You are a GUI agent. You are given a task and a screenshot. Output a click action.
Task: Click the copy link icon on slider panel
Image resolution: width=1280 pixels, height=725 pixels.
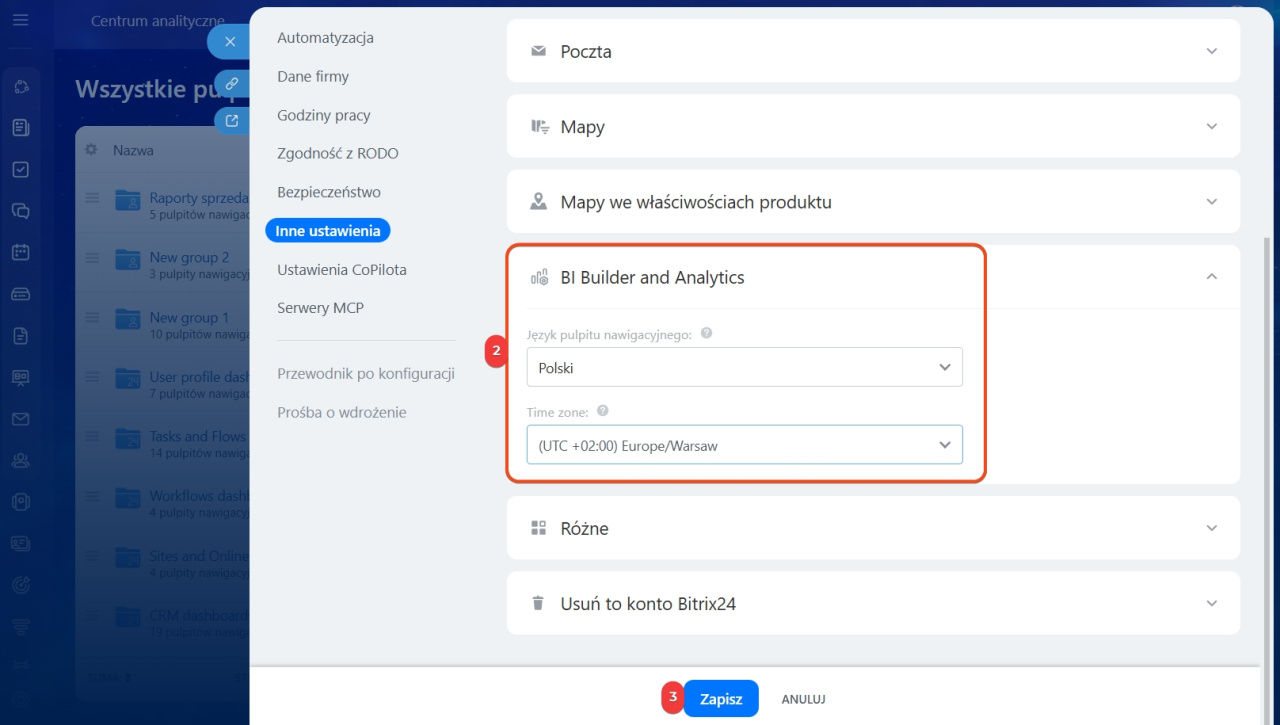click(x=231, y=83)
